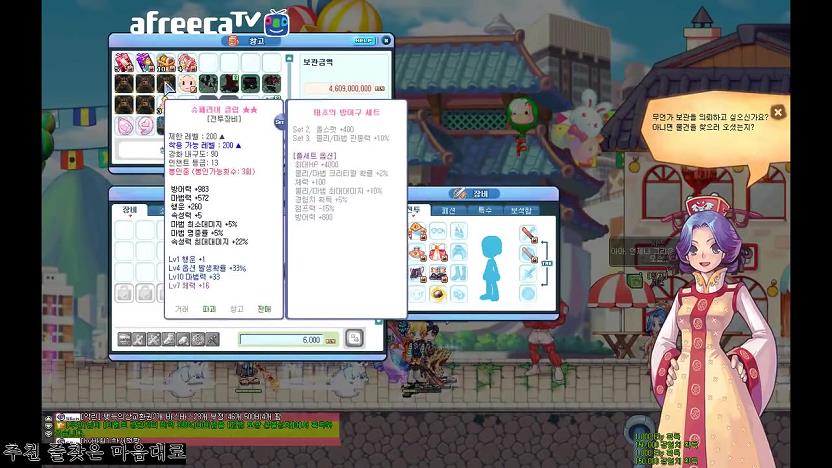Click 거래 option in item tooltip
The height and width of the screenshot is (468, 832).
181,309
